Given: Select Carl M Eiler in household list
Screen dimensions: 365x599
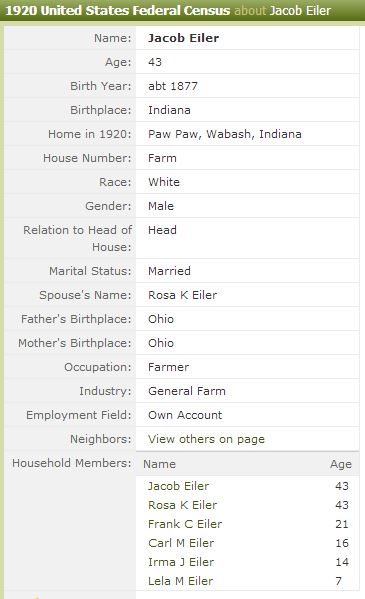Looking at the screenshot, I should 181,543.
